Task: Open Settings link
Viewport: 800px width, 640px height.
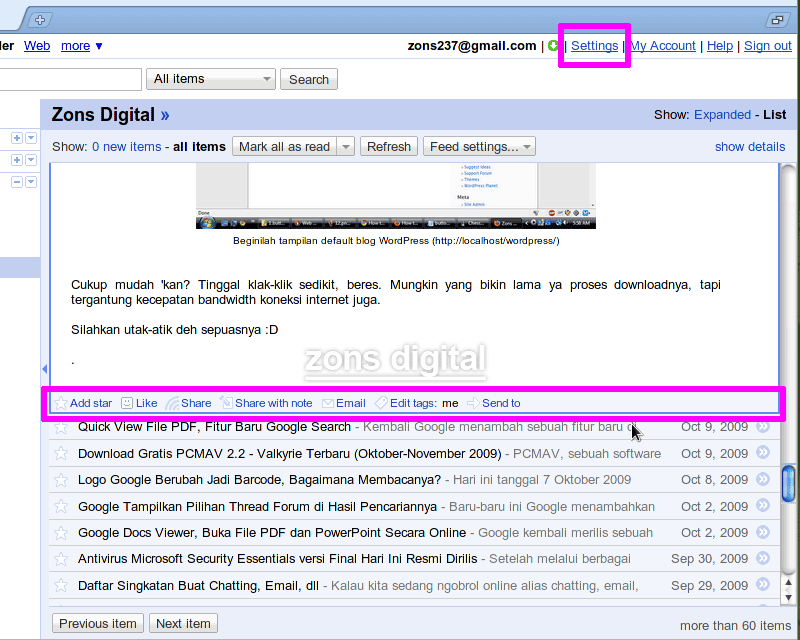Action: tap(594, 46)
